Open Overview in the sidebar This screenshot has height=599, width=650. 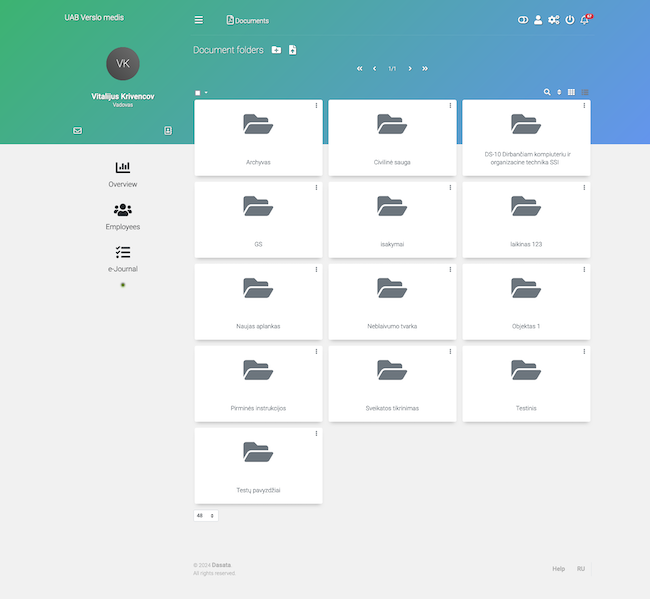(x=123, y=175)
